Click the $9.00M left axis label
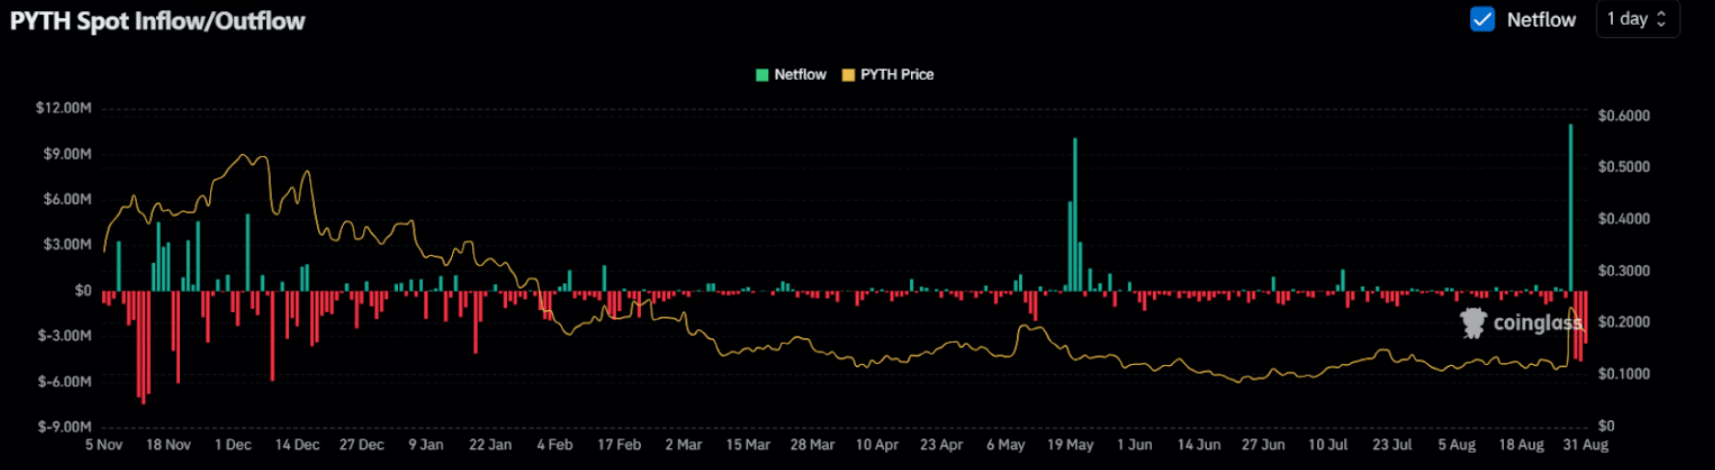Screen dimensions: 1715x470 pos(67,154)
